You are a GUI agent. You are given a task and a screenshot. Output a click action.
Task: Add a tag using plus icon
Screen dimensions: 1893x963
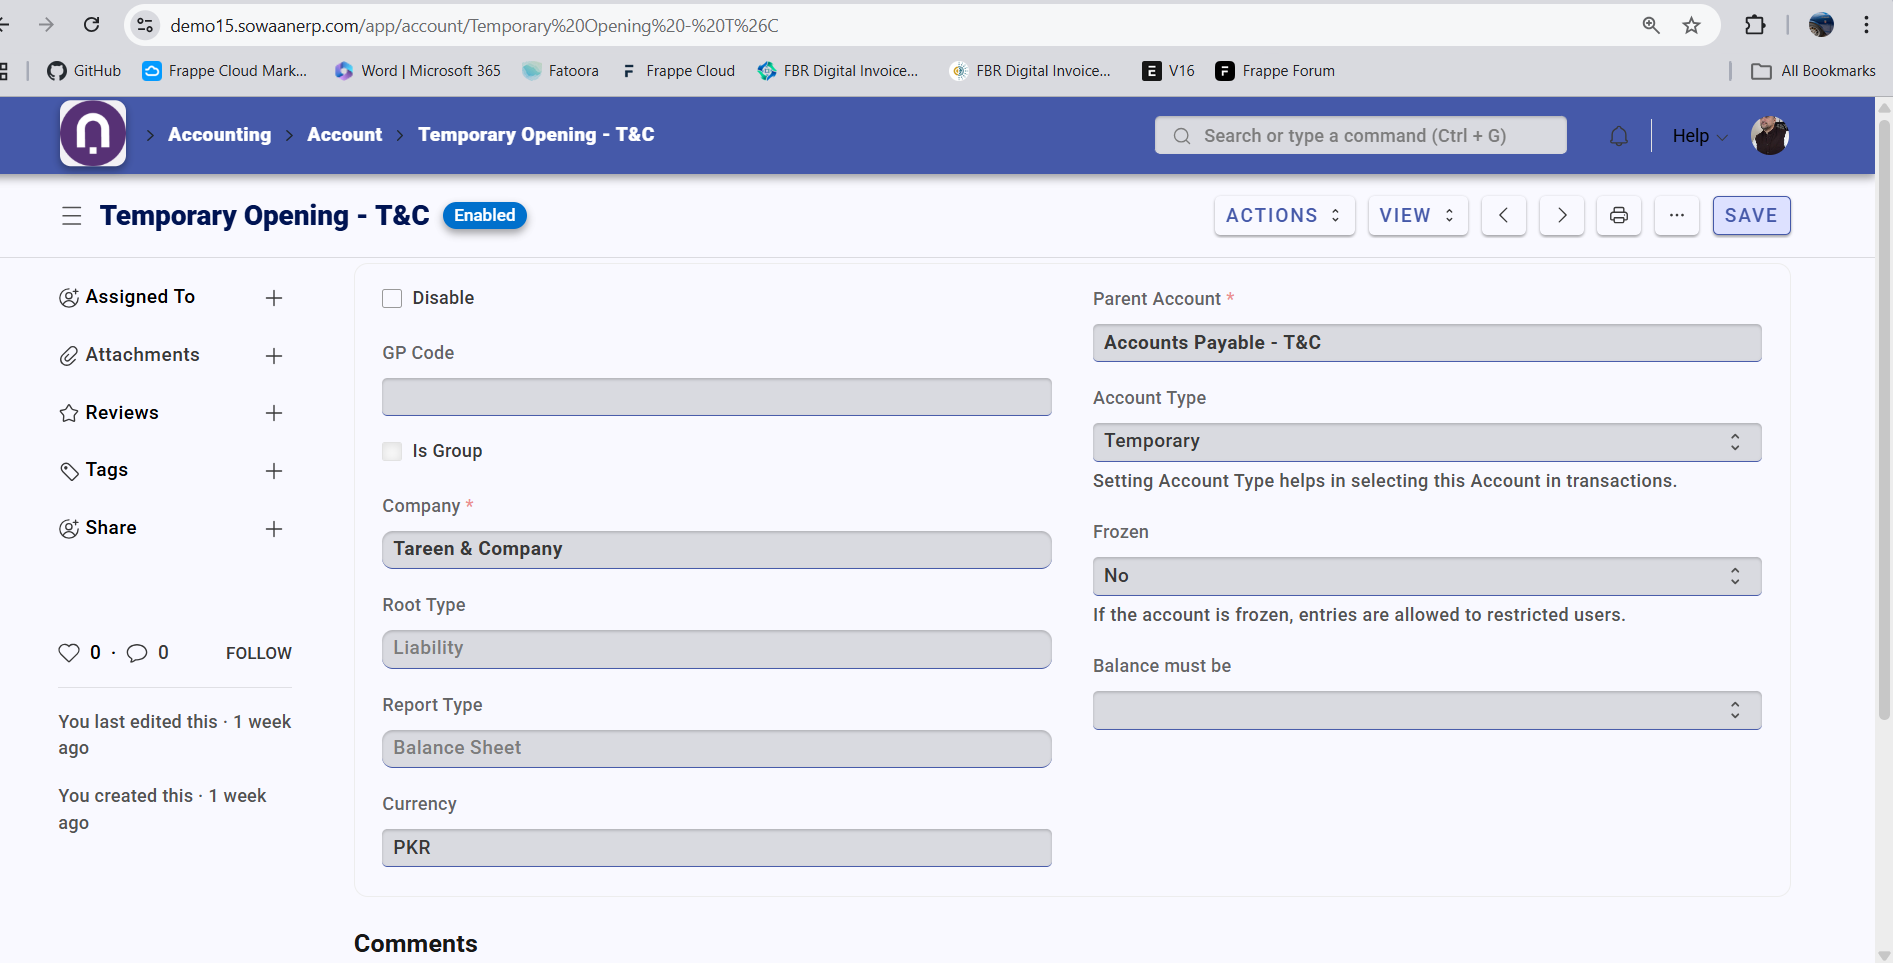(x=274, y=471)
